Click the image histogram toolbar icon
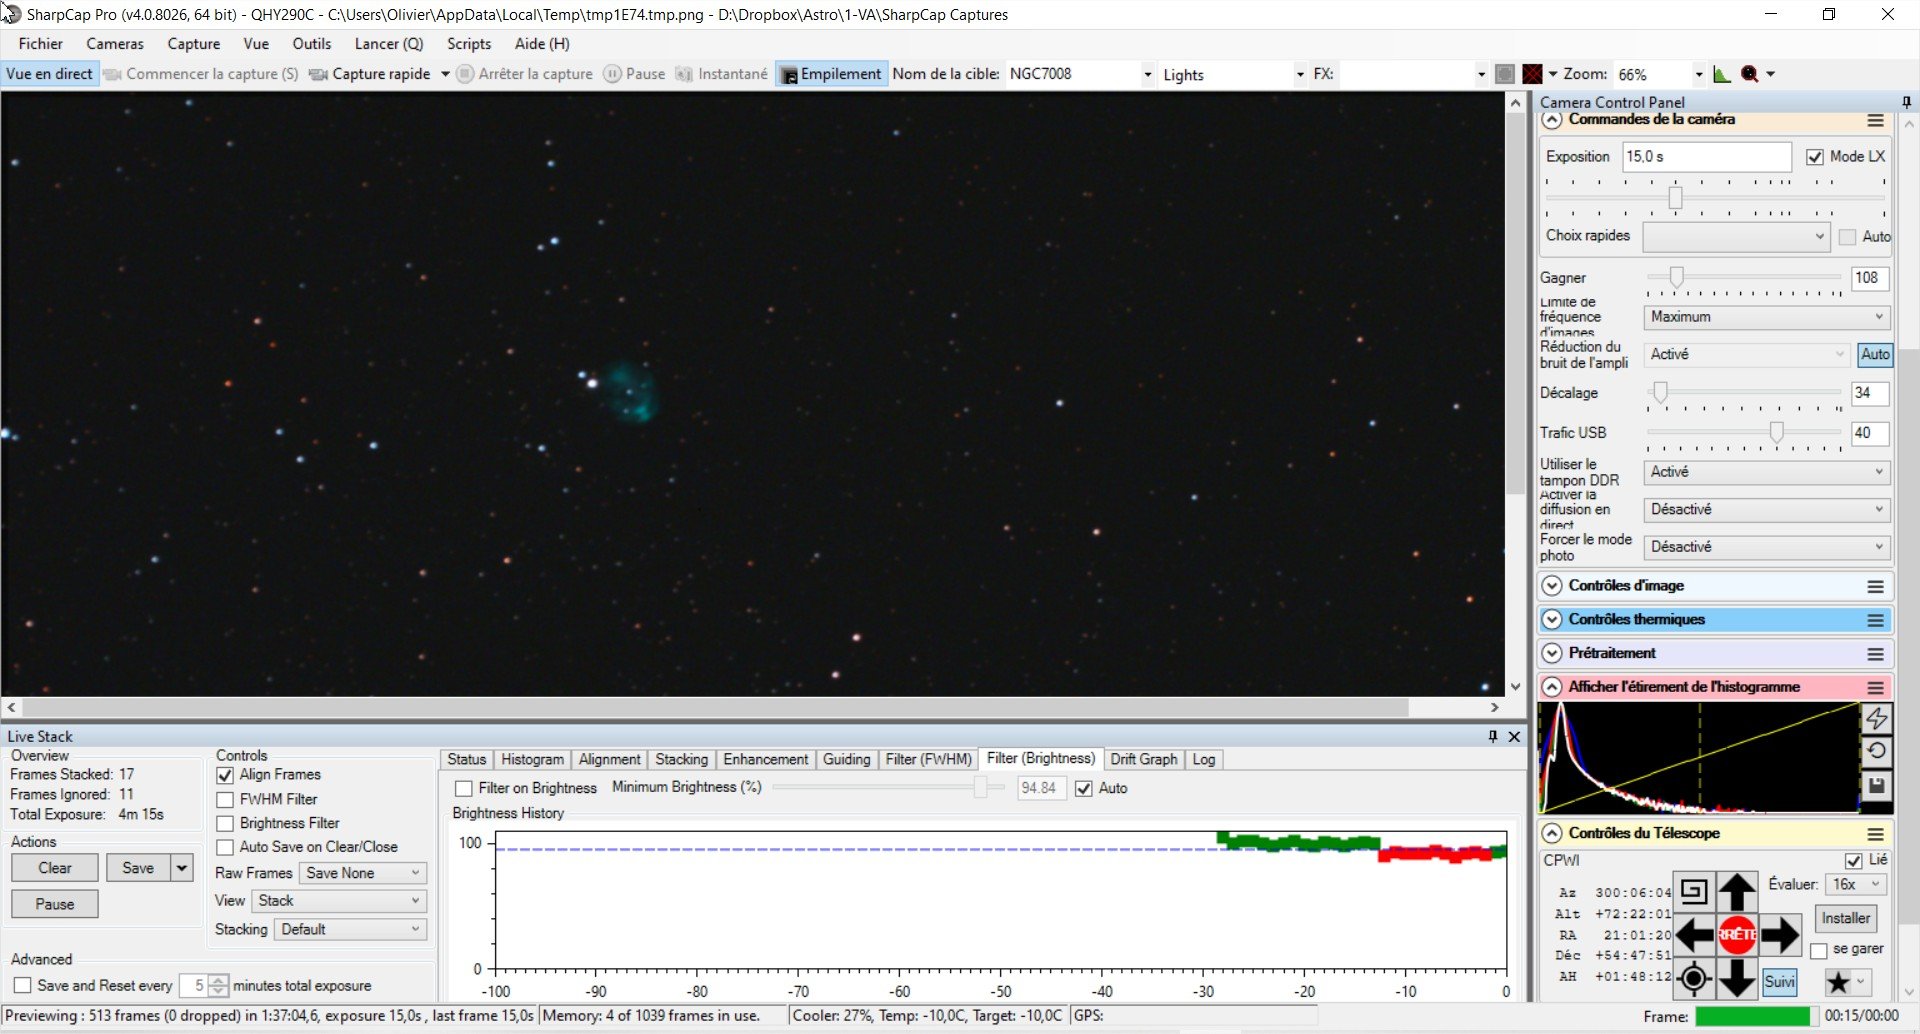The height and width of the screenshot is (1034, 1920). (x=1722, y=74)
